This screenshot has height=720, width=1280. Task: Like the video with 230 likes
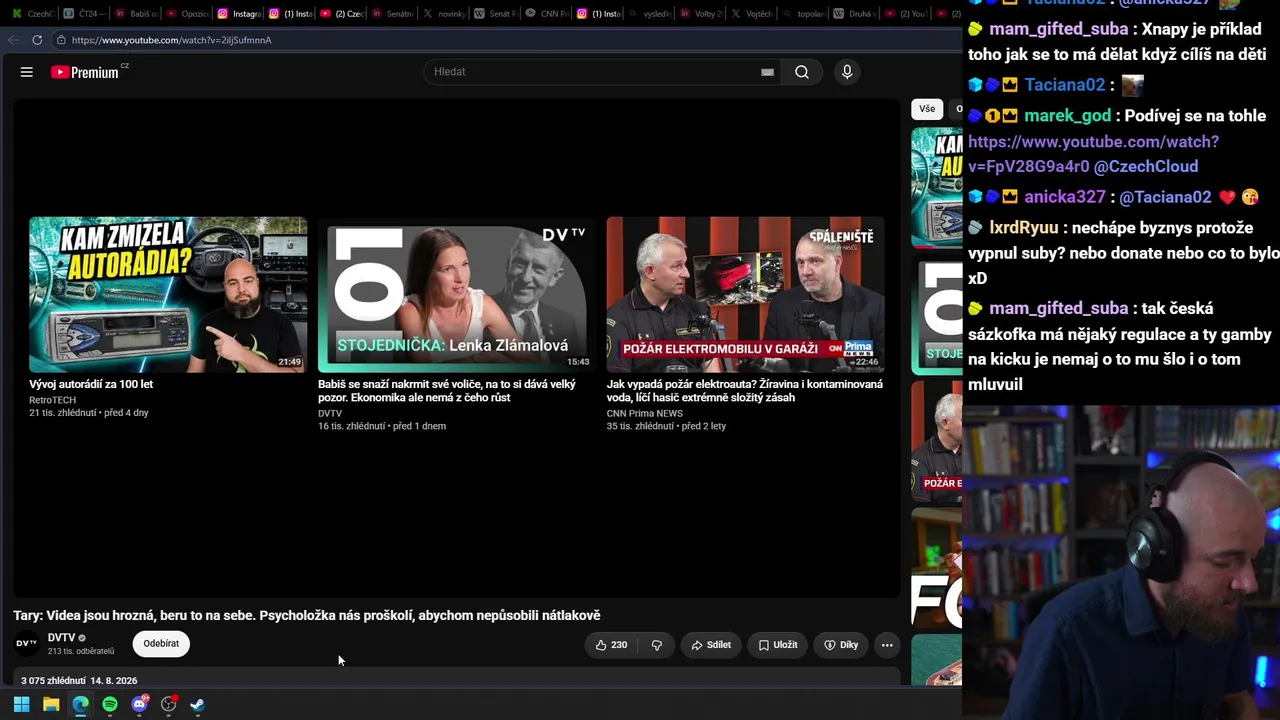(611, 645)
